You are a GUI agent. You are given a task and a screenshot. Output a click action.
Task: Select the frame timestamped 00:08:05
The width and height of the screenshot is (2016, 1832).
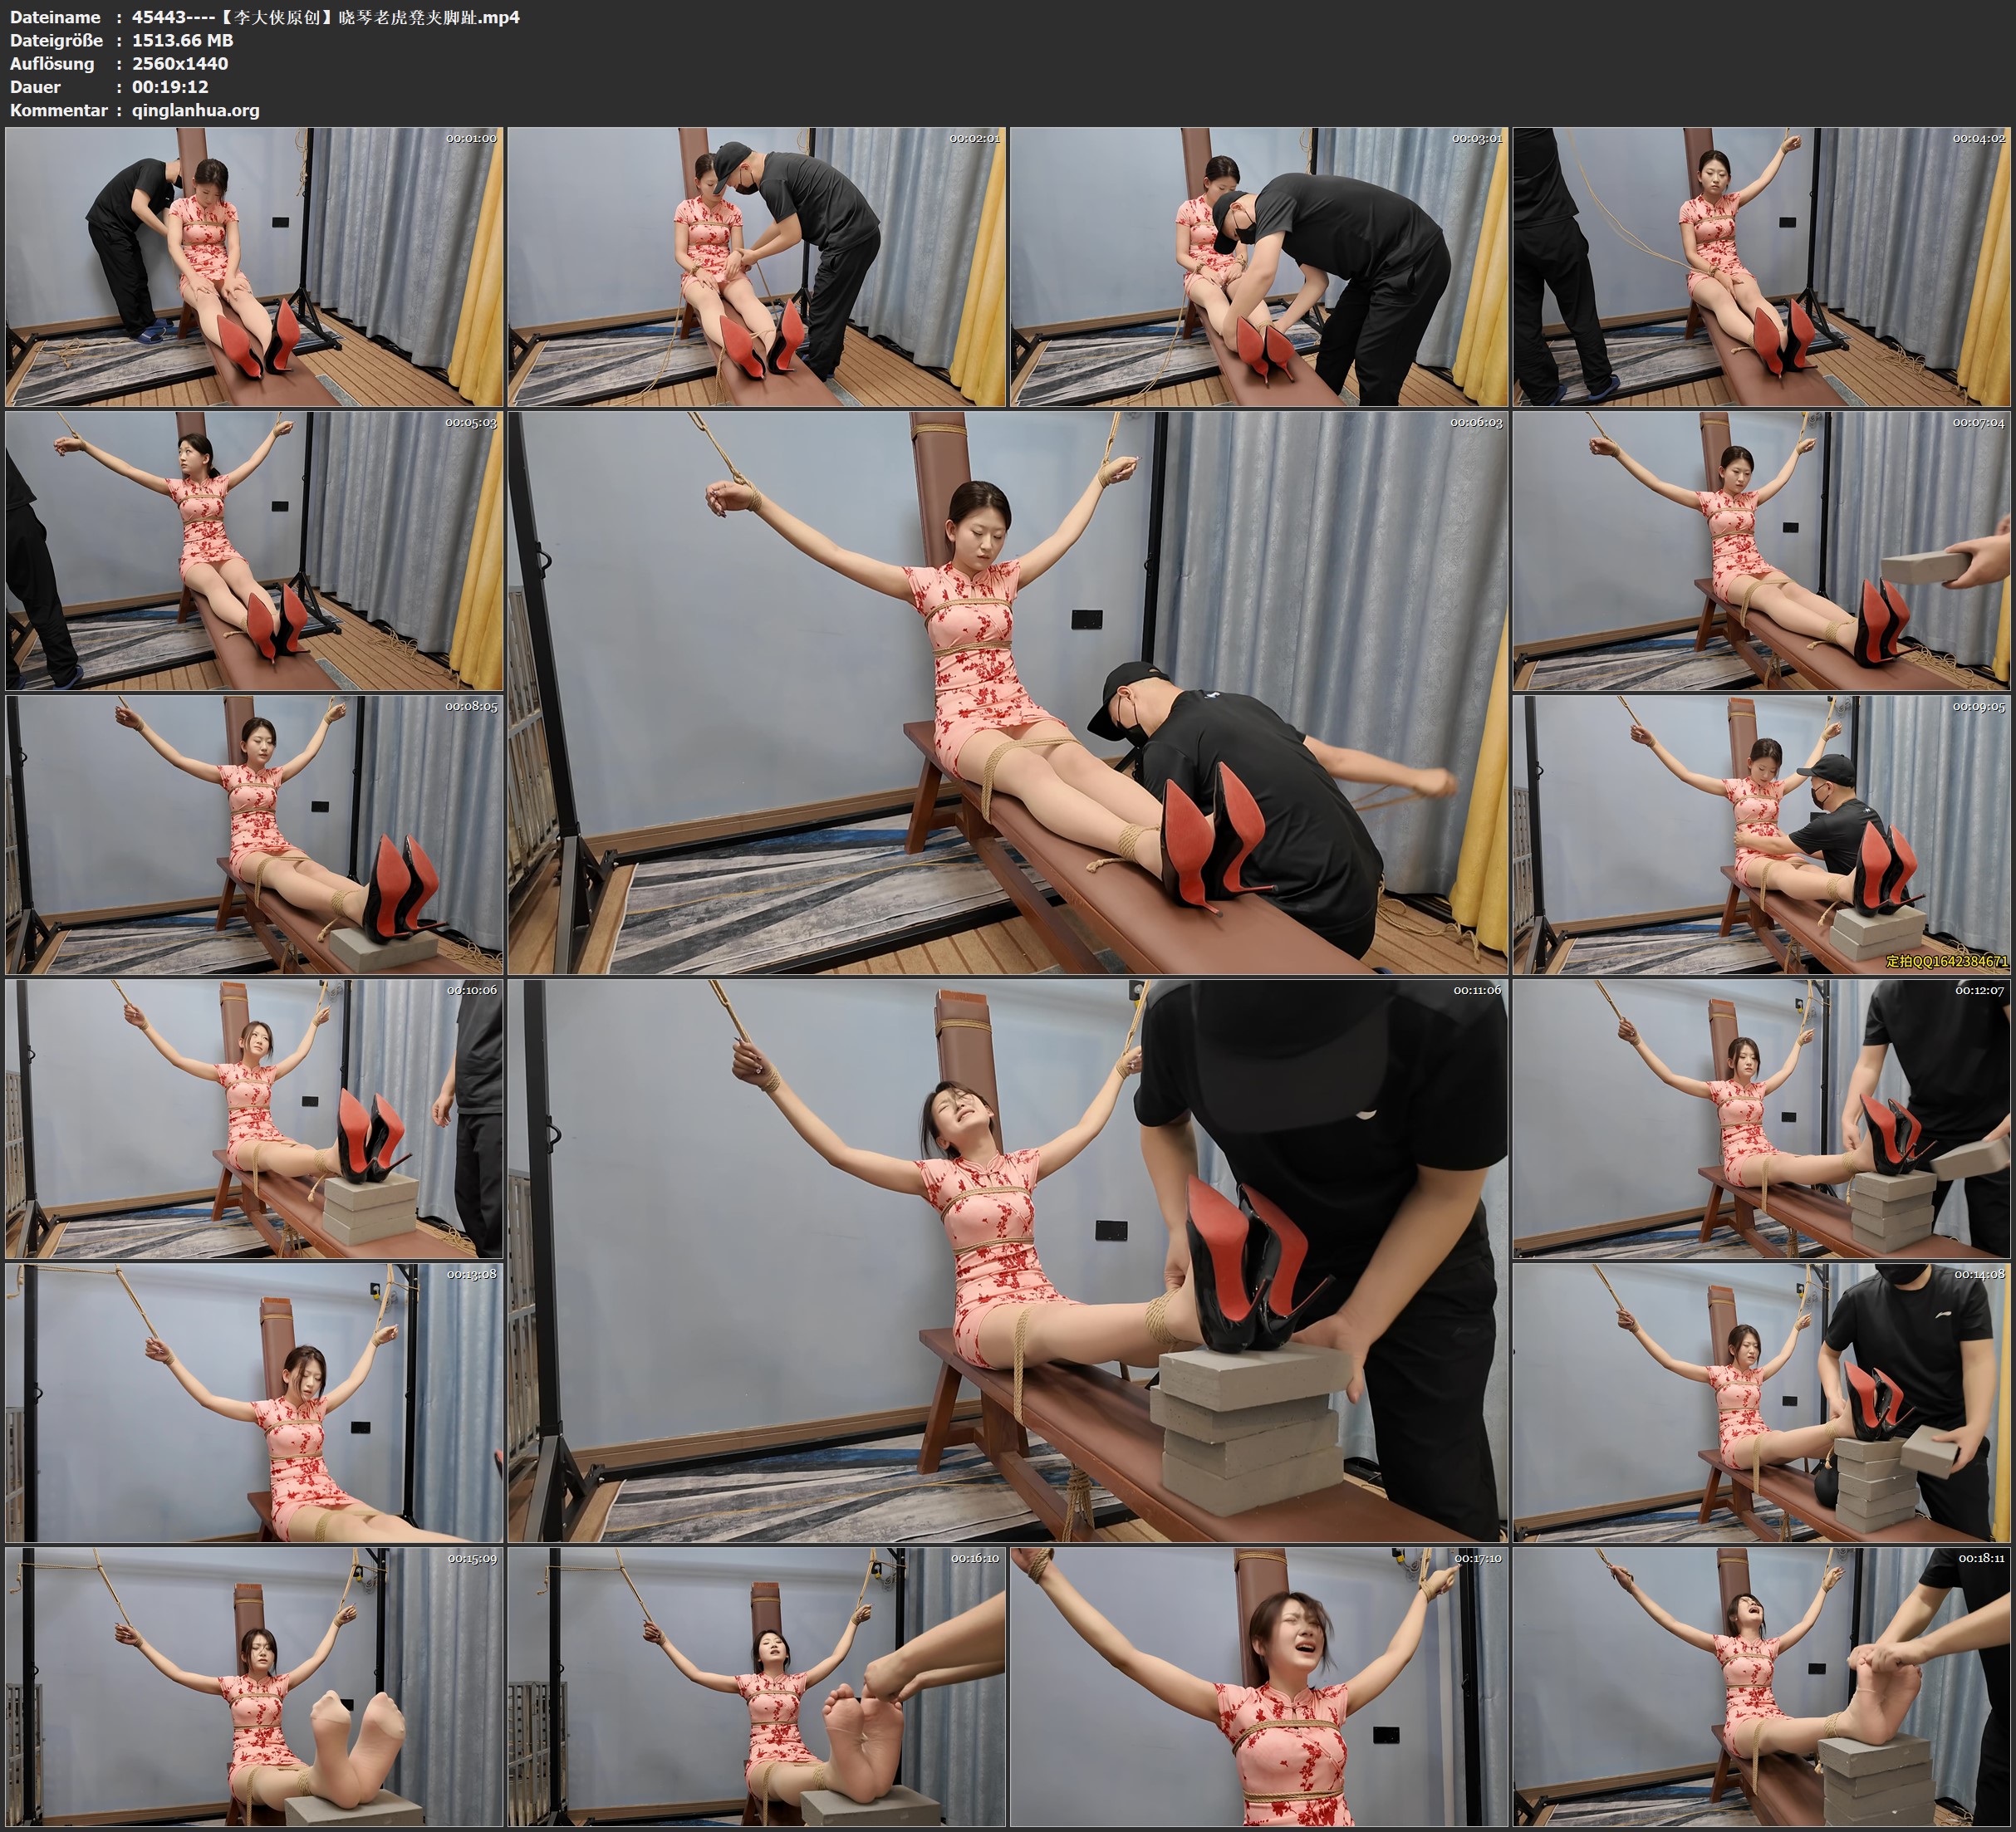(254, 835)
